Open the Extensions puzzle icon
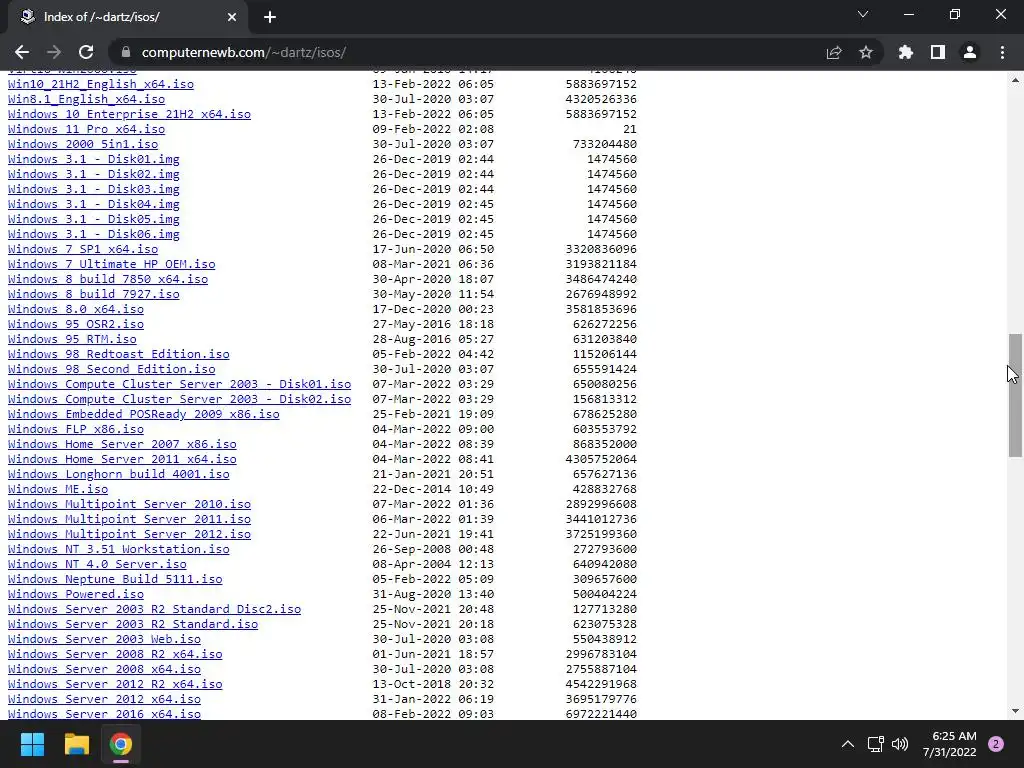The height and width of the screenshot is (768, 1024). pyautogui.click(x=906, y=52)
